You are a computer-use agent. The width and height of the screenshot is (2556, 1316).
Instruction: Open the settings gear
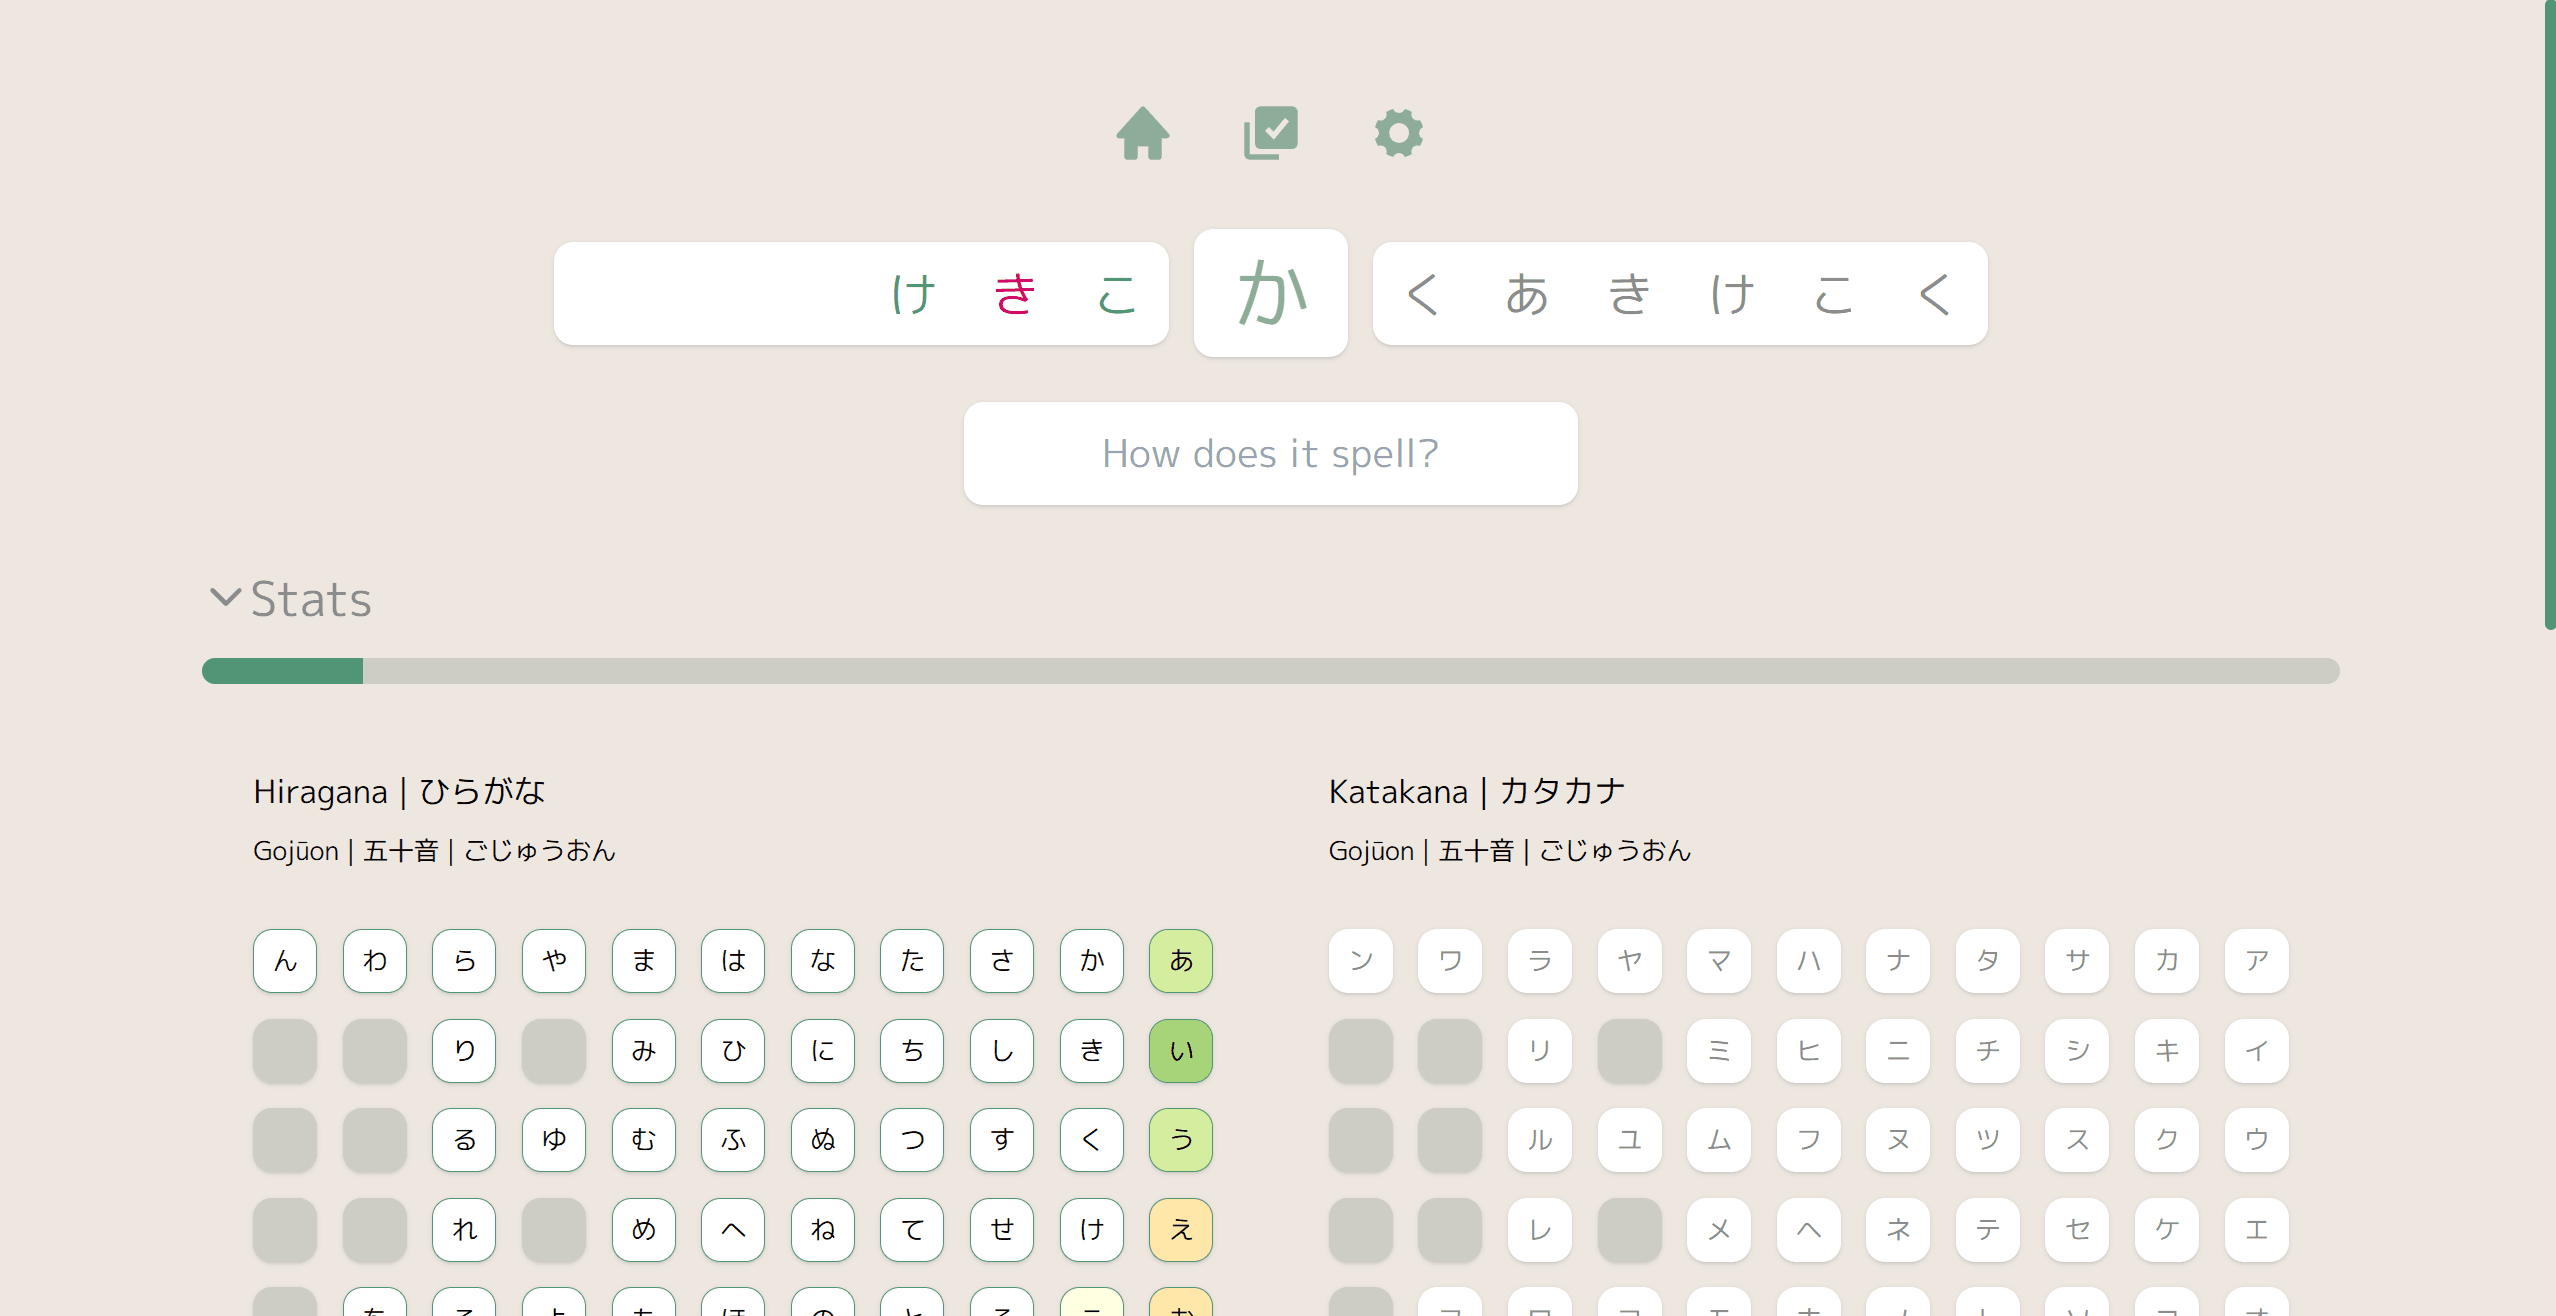coord(1398,133)
